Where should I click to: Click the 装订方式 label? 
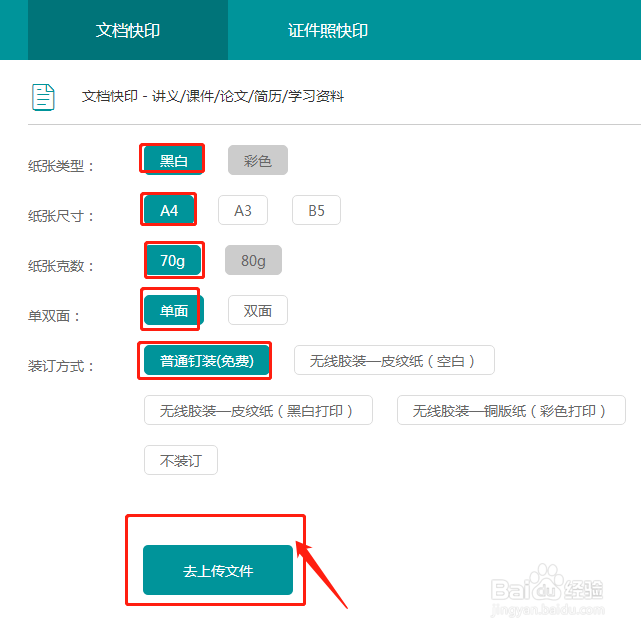point(61,366)
